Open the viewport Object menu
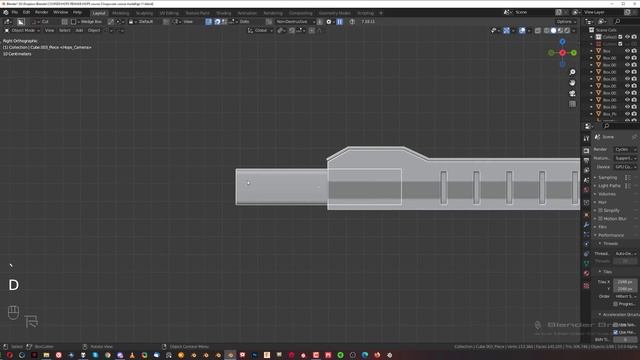Screen dimensions: 640x360 pos(94,31)
